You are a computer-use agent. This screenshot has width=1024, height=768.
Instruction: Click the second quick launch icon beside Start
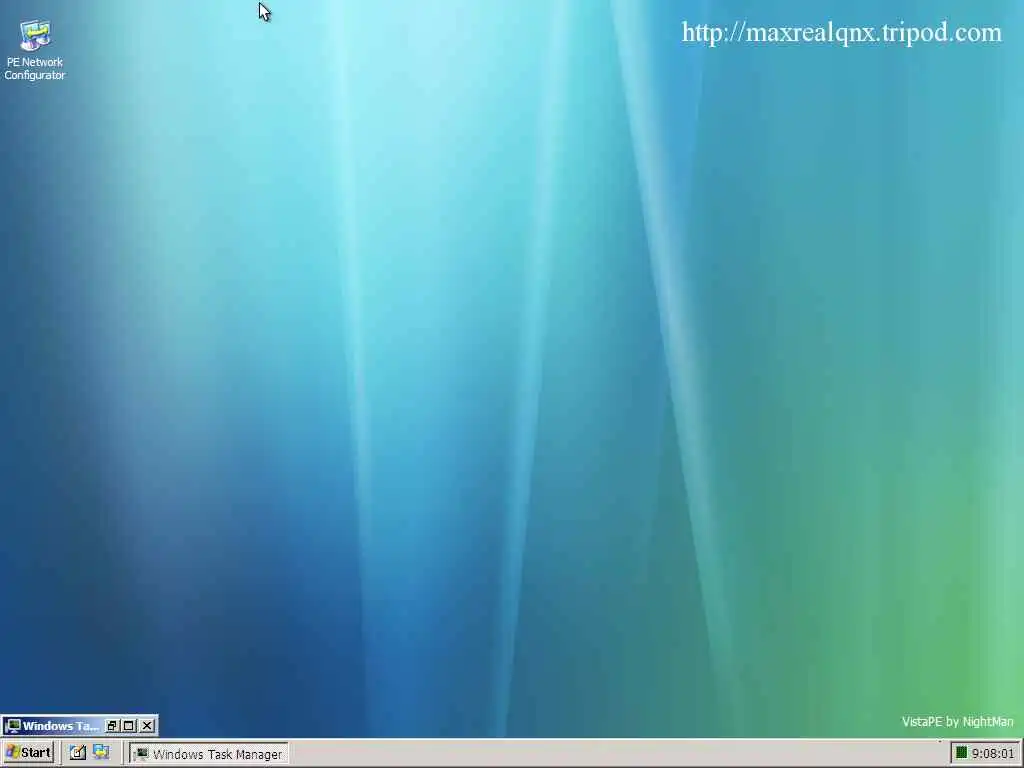point(101,752)
